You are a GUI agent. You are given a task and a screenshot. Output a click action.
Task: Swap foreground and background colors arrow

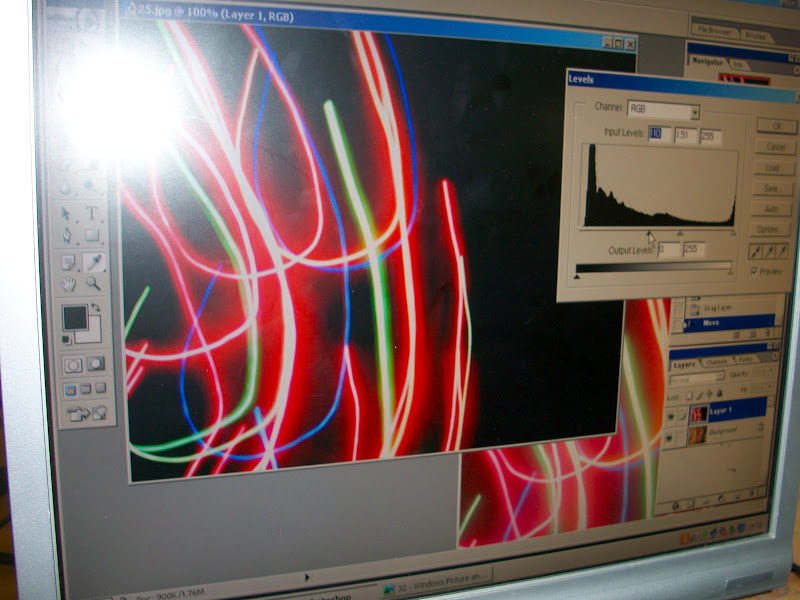tap(95, 308)
